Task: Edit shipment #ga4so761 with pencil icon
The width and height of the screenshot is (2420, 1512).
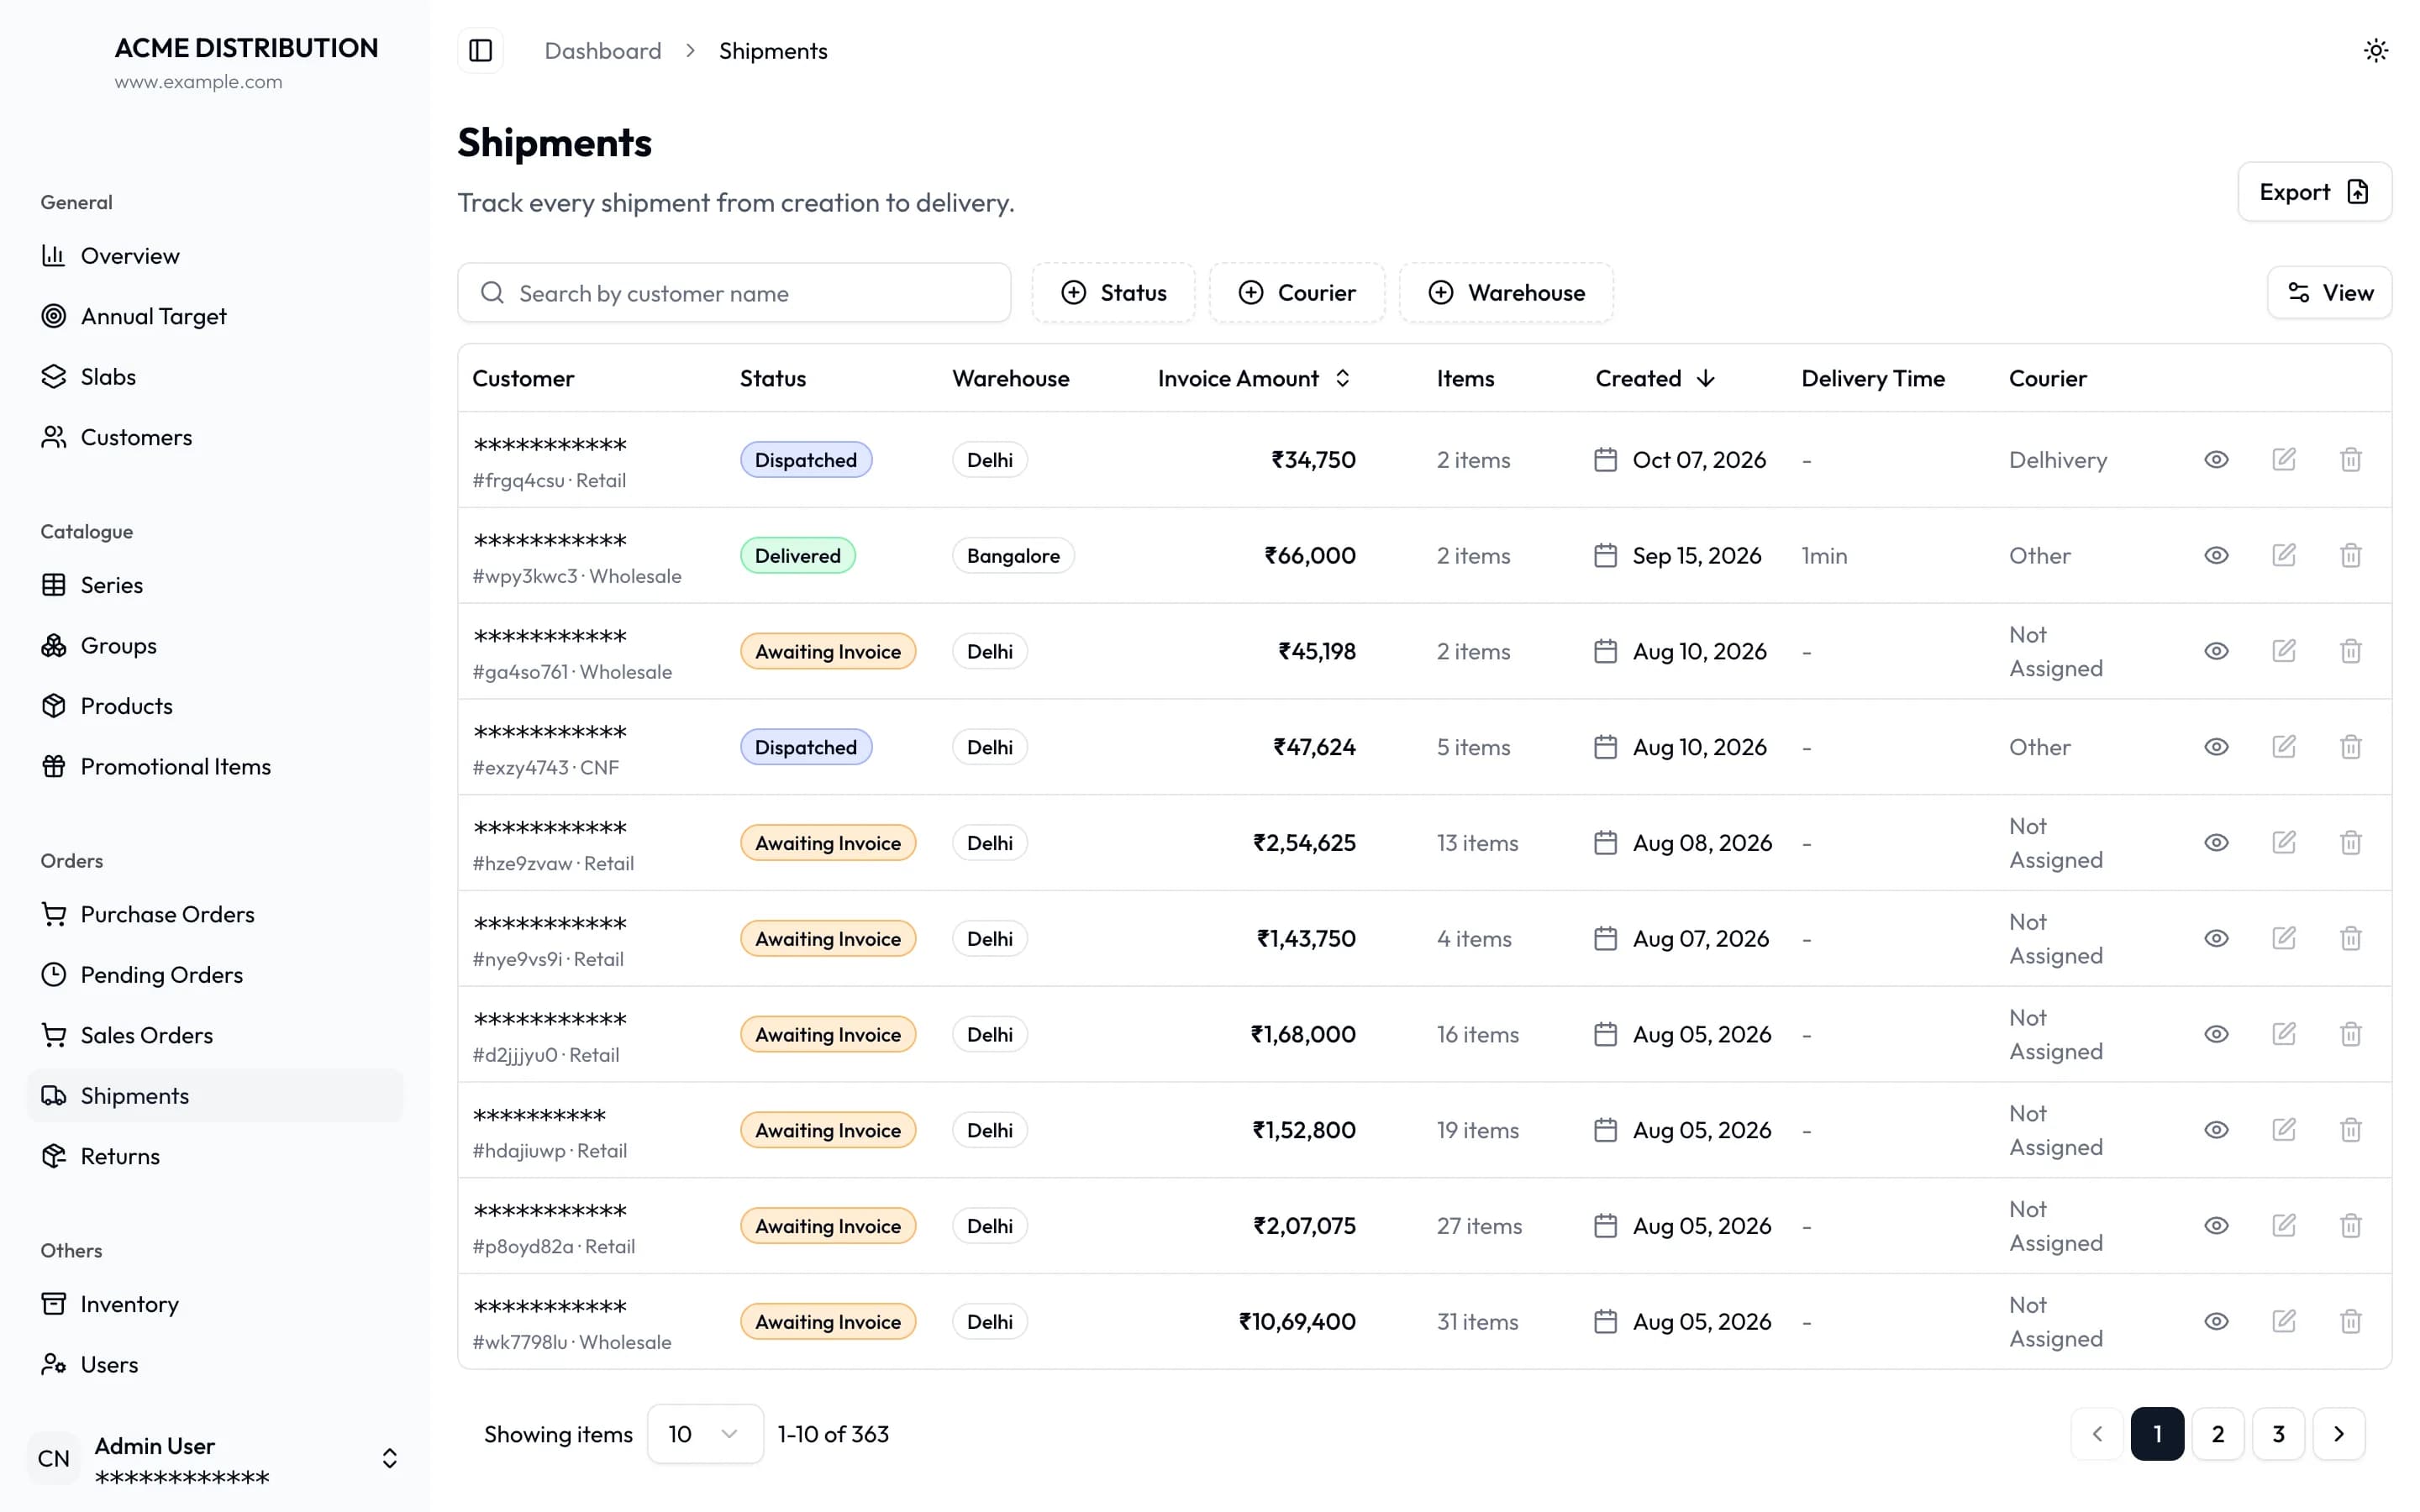Action: (x=2284, y=651)
